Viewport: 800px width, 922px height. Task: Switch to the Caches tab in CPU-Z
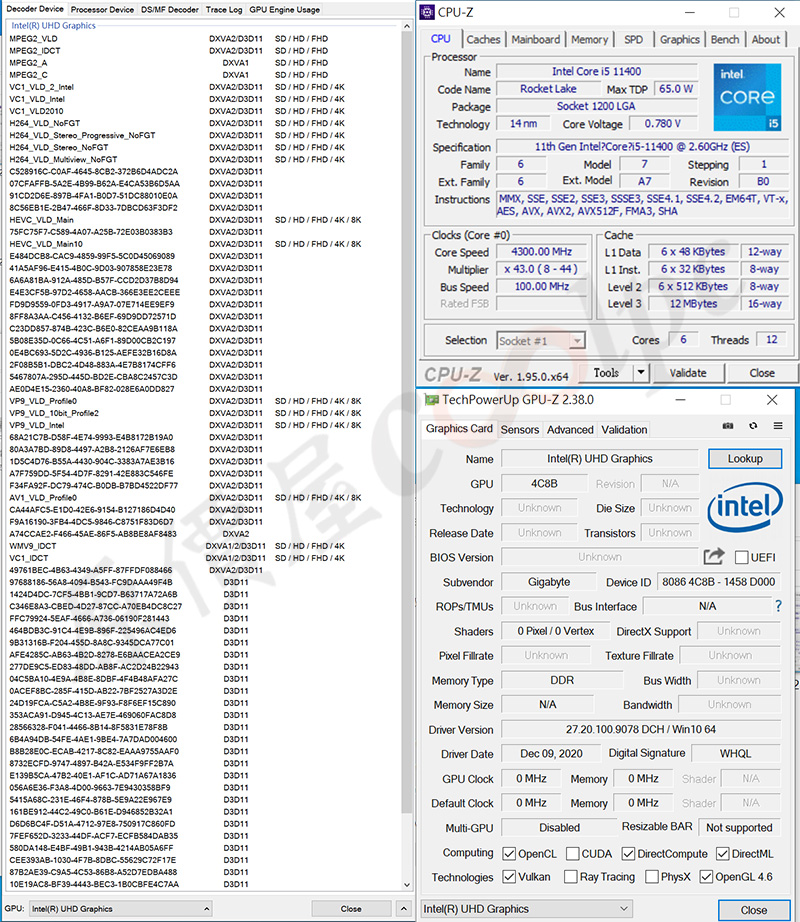(483, 39)
